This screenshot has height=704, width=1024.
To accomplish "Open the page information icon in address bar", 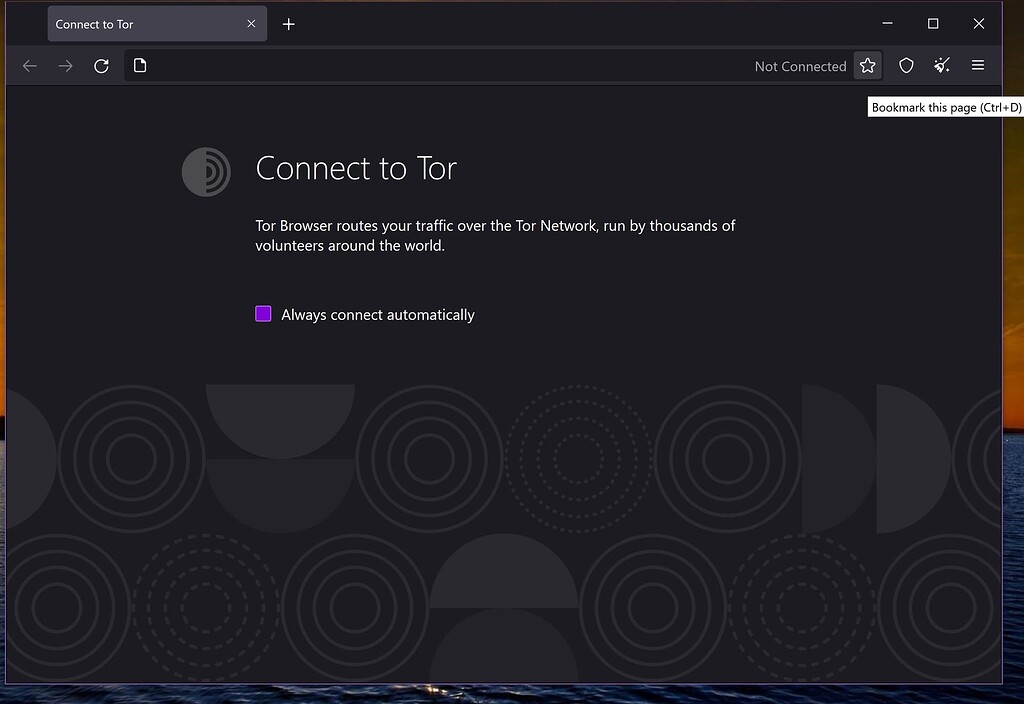I will (x=139, y=65).
